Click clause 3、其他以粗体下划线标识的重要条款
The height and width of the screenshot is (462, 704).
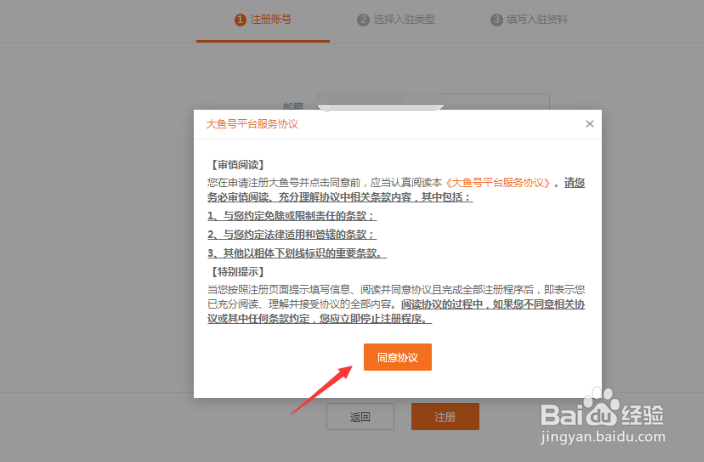297,253
